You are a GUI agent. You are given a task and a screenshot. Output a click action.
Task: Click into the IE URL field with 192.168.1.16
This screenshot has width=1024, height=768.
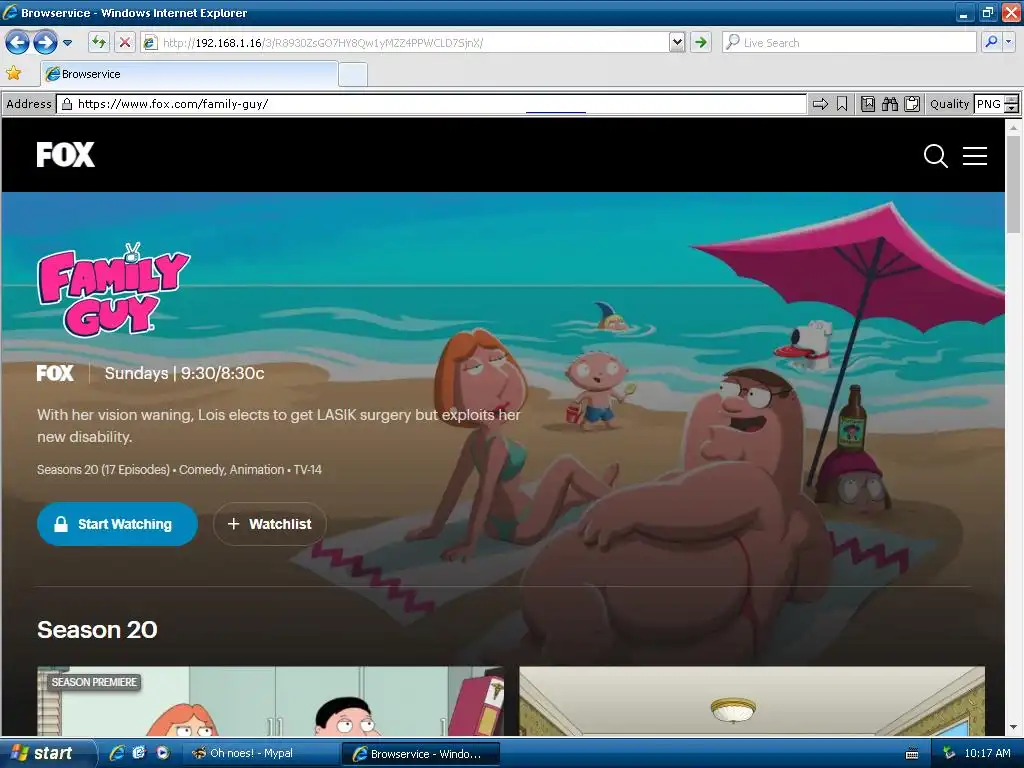[405, 43]
